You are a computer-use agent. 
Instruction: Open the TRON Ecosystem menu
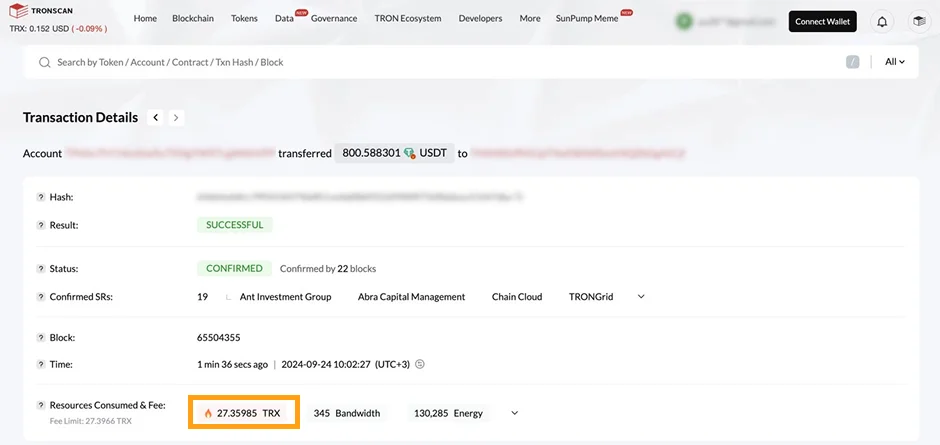point(408,19)
